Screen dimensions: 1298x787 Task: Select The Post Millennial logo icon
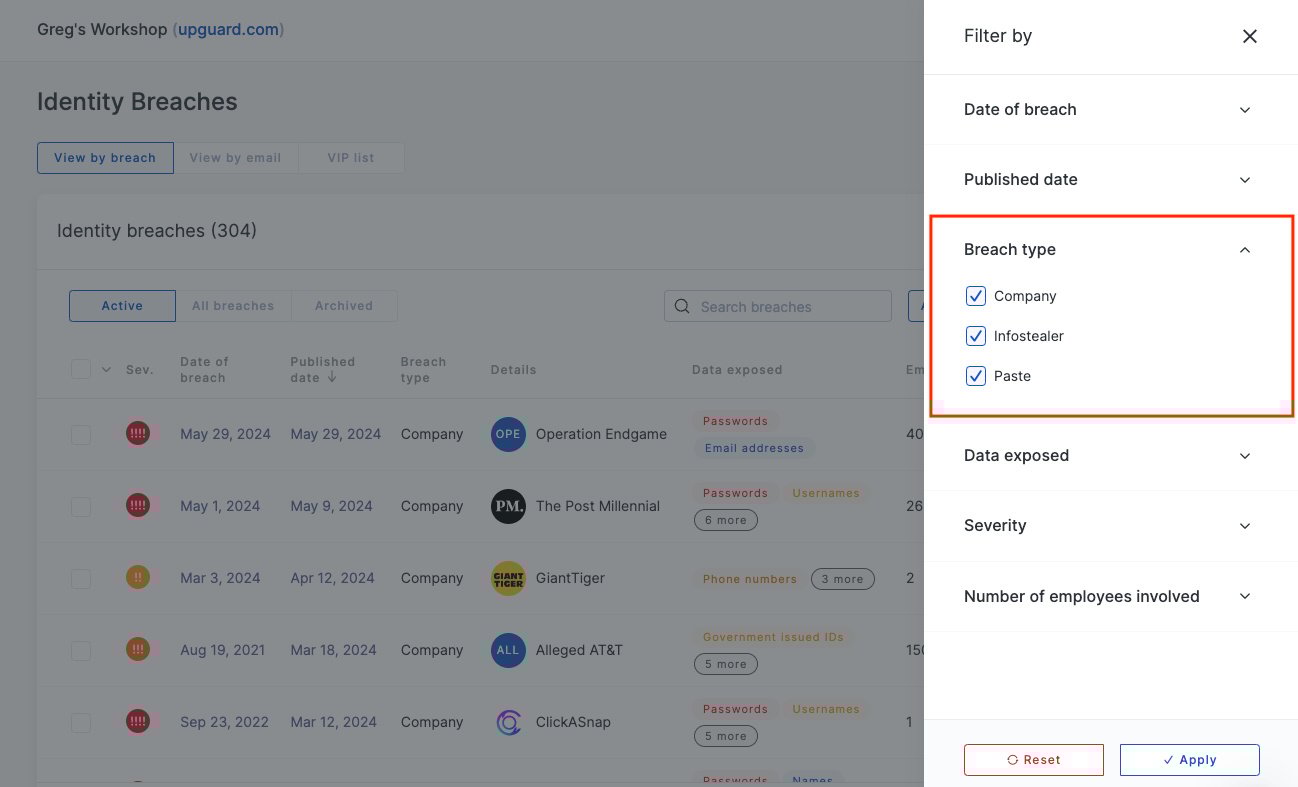(x=508, y=506)
